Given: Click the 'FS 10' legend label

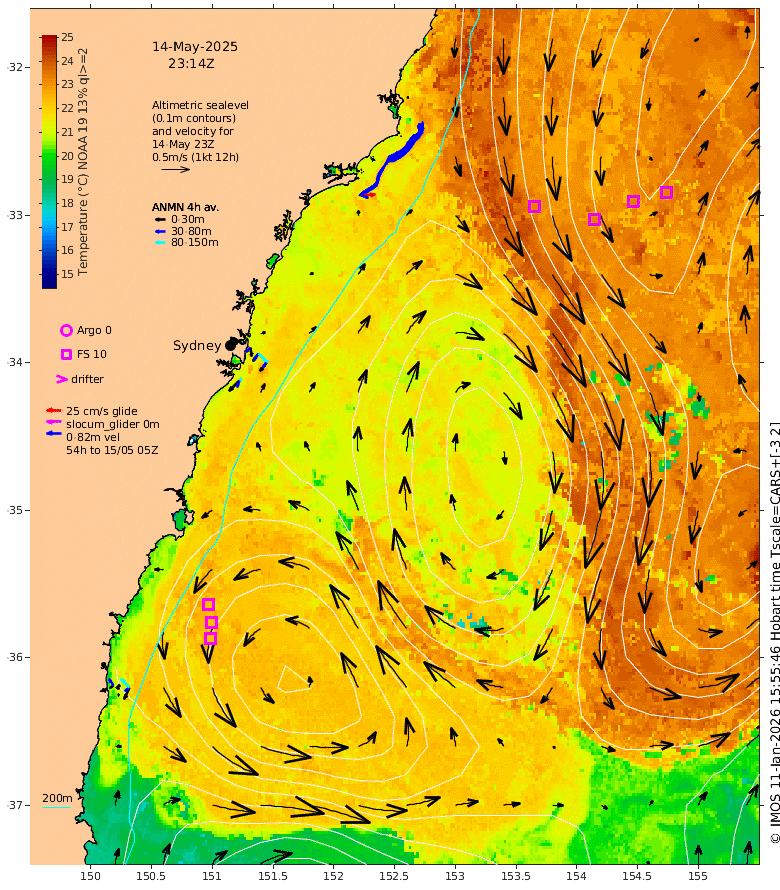Looking at the screenshot, I should 92,354.
